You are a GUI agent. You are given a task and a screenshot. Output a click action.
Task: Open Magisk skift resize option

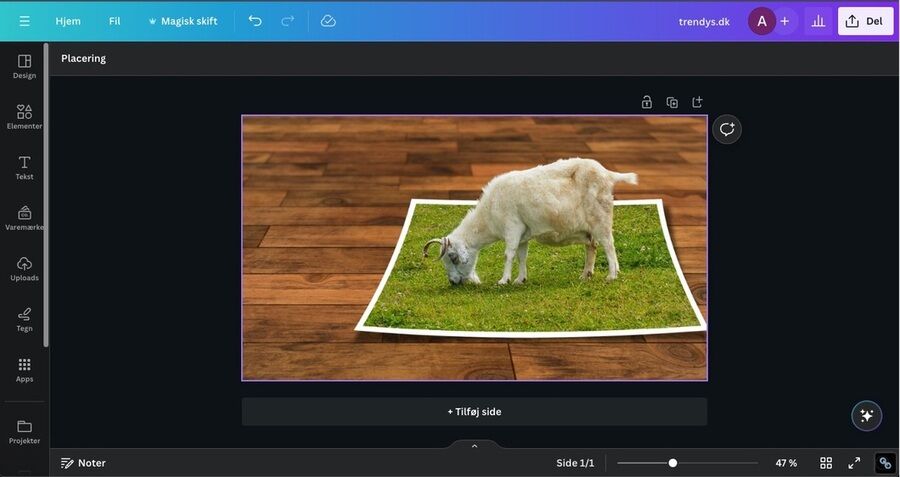coord(183,21)
